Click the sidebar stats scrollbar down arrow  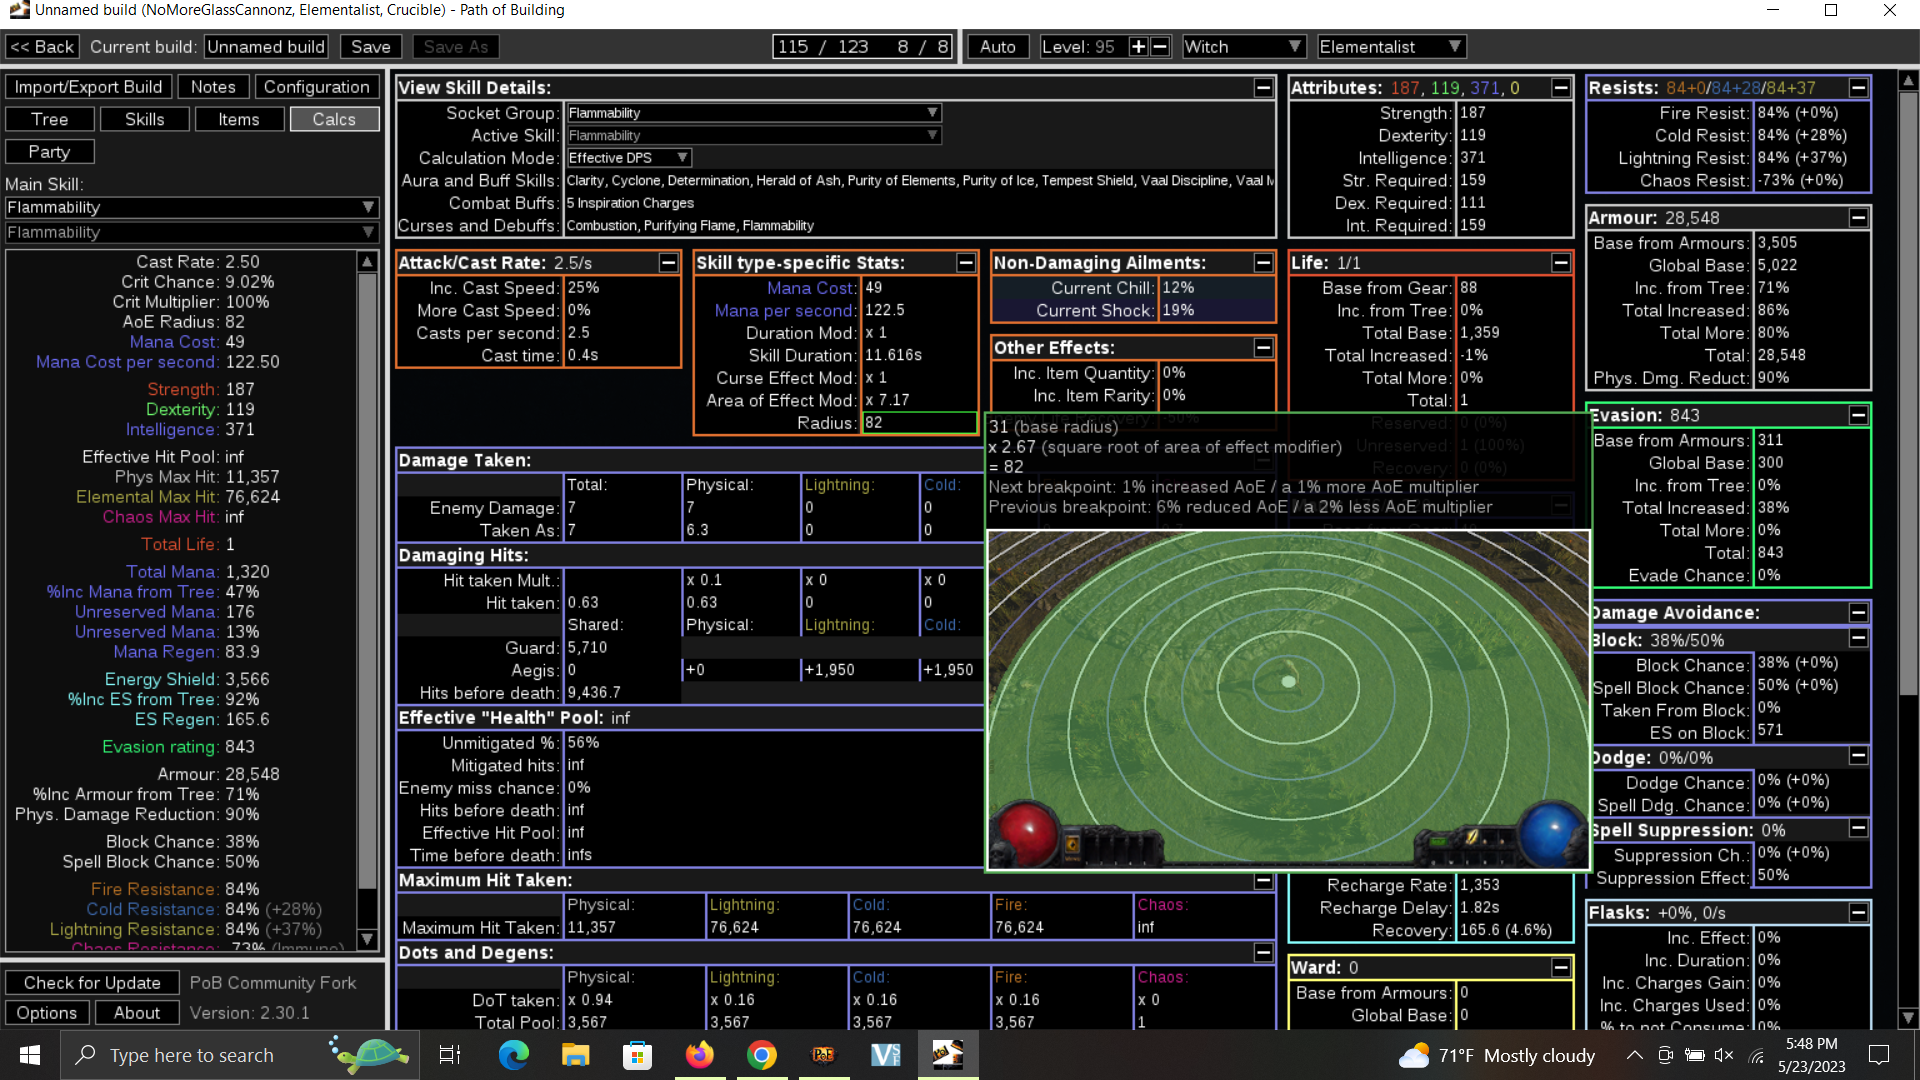point(367,939)
